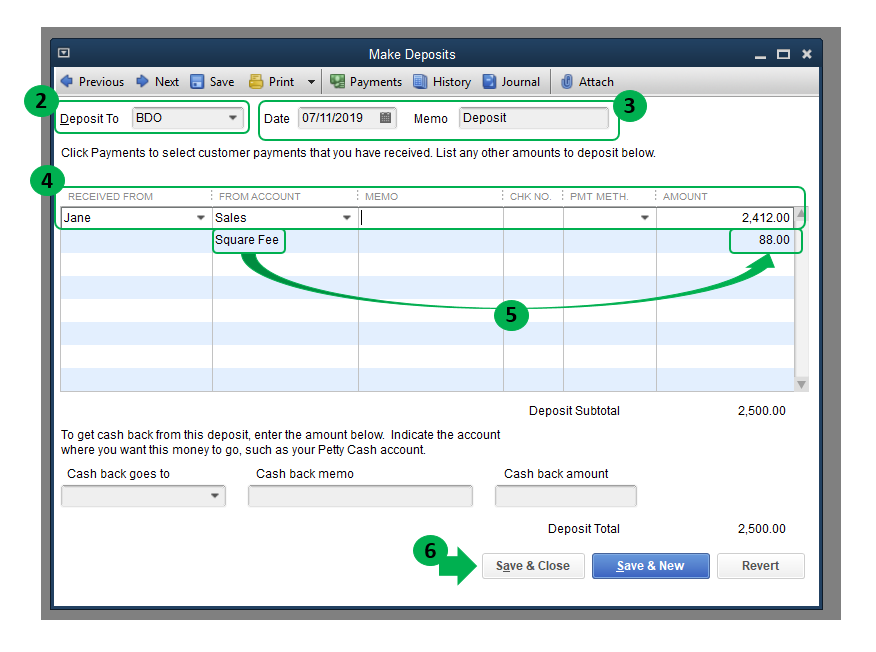Click the Received From column header

[111, 197]
